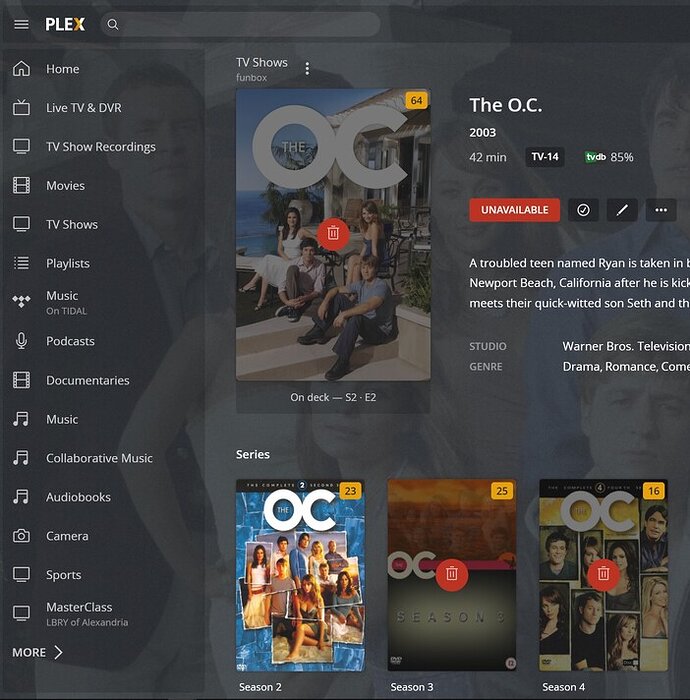Click the 25 badge on Season 3
The height and width of the screenshot is (700, 690).
click(x=502, y=491)
